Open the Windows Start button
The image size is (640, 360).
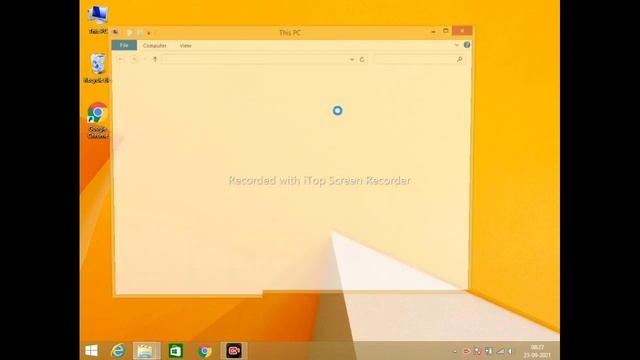91,351
